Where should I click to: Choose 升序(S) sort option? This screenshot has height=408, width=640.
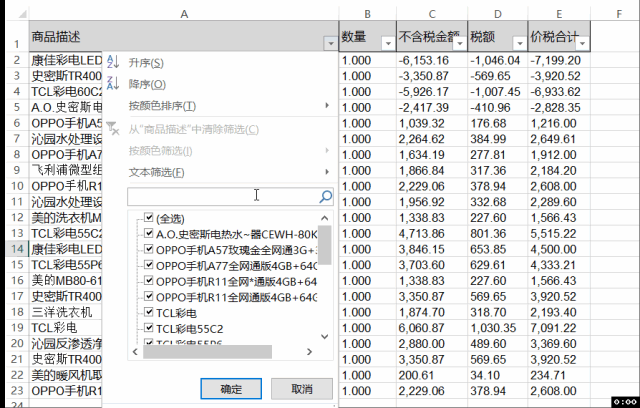pos(146,63)
